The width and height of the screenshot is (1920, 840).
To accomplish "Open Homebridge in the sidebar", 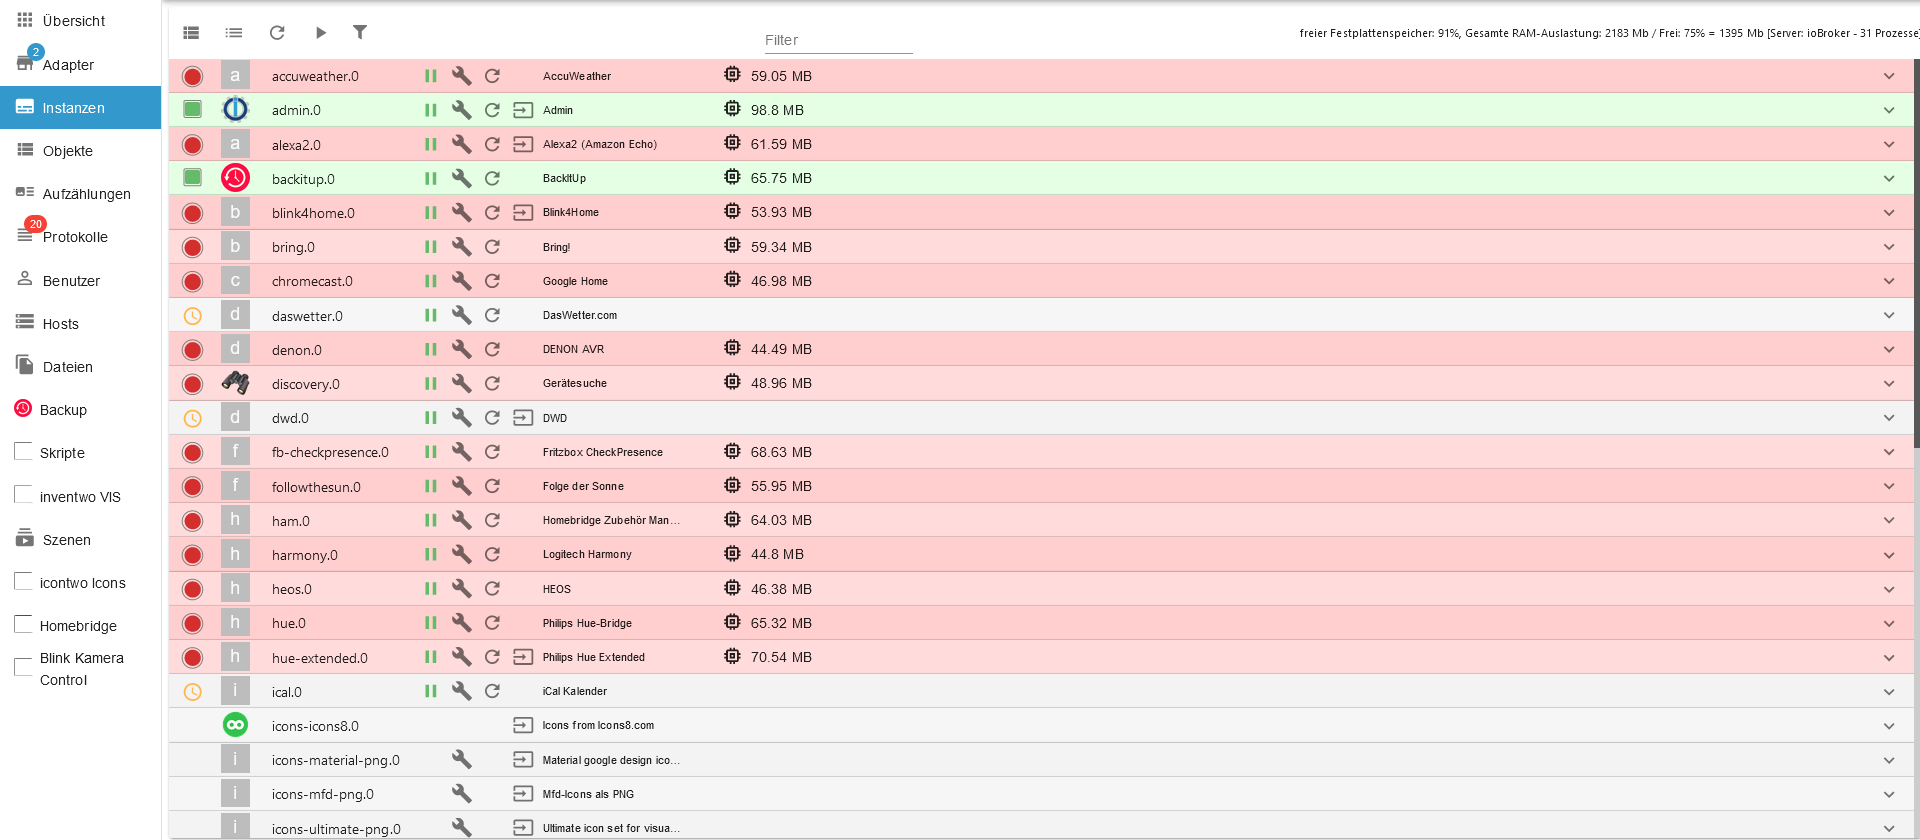I will [80, 626].
